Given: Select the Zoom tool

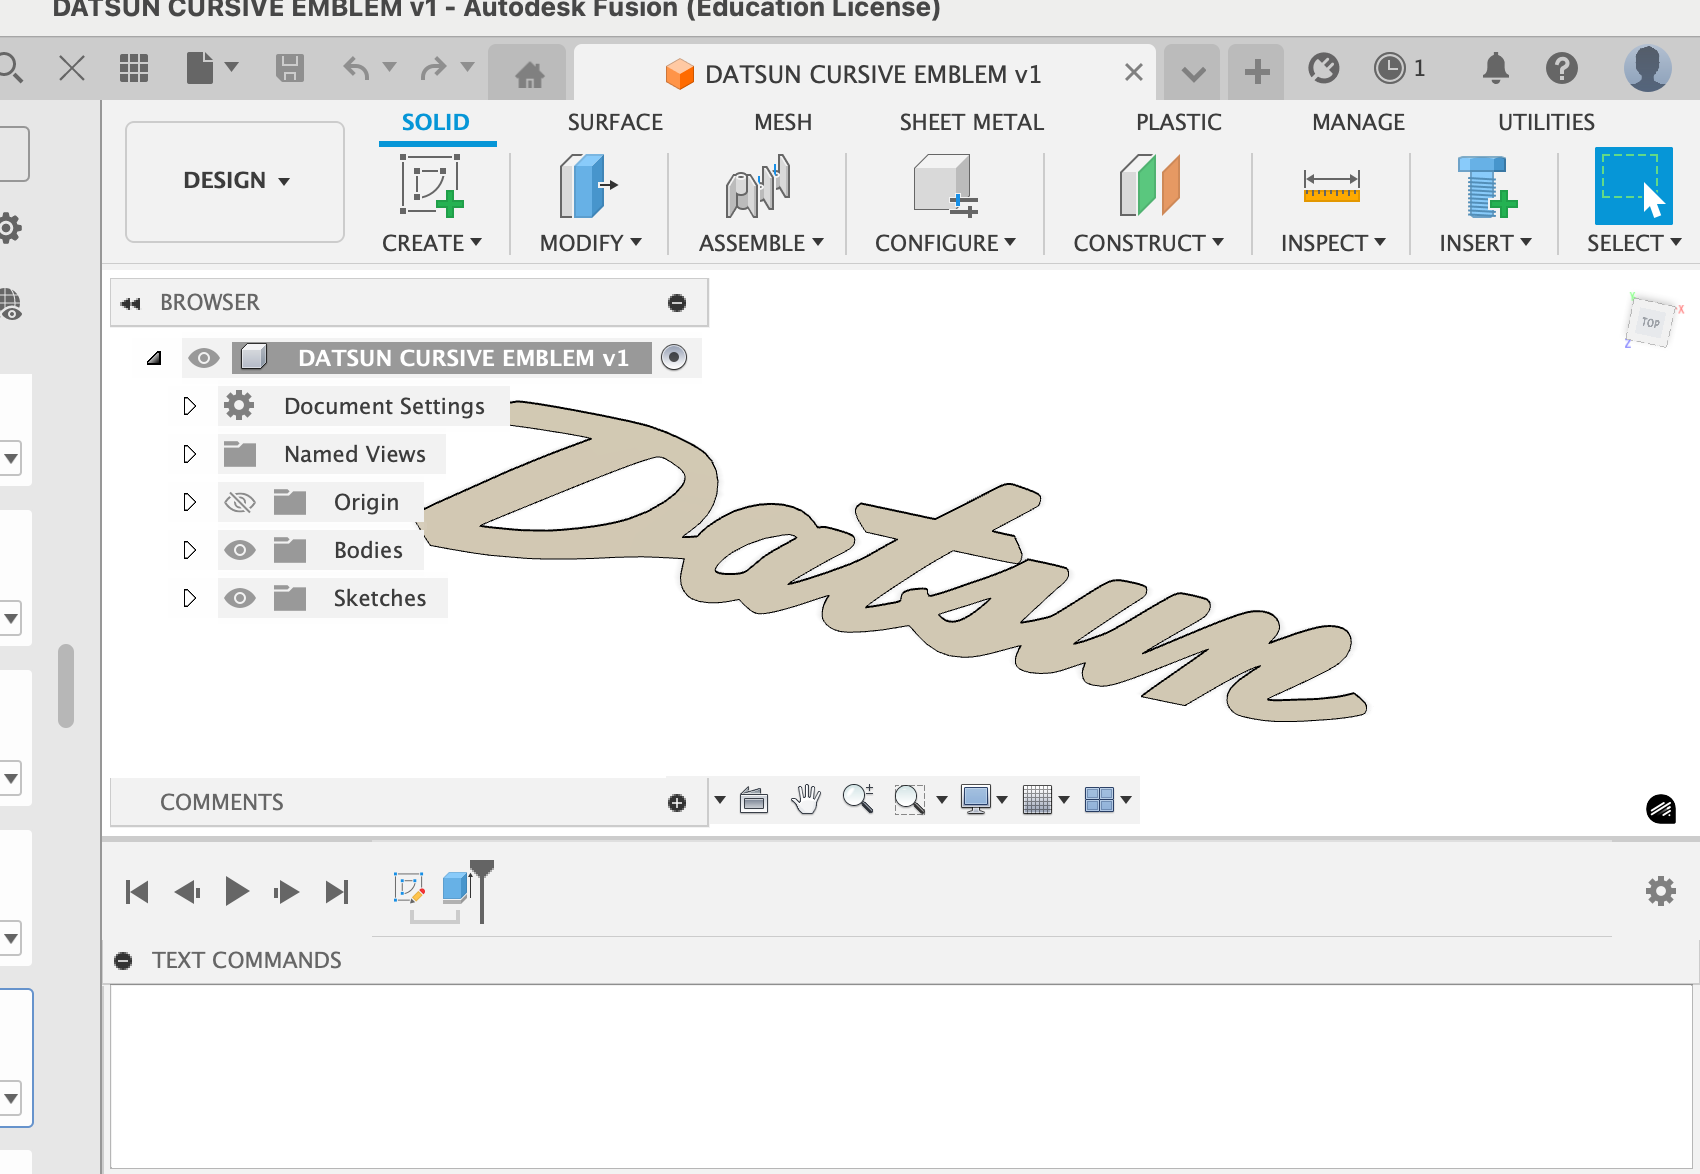Looking at the screenshot, I should click(x=858, y=799).
